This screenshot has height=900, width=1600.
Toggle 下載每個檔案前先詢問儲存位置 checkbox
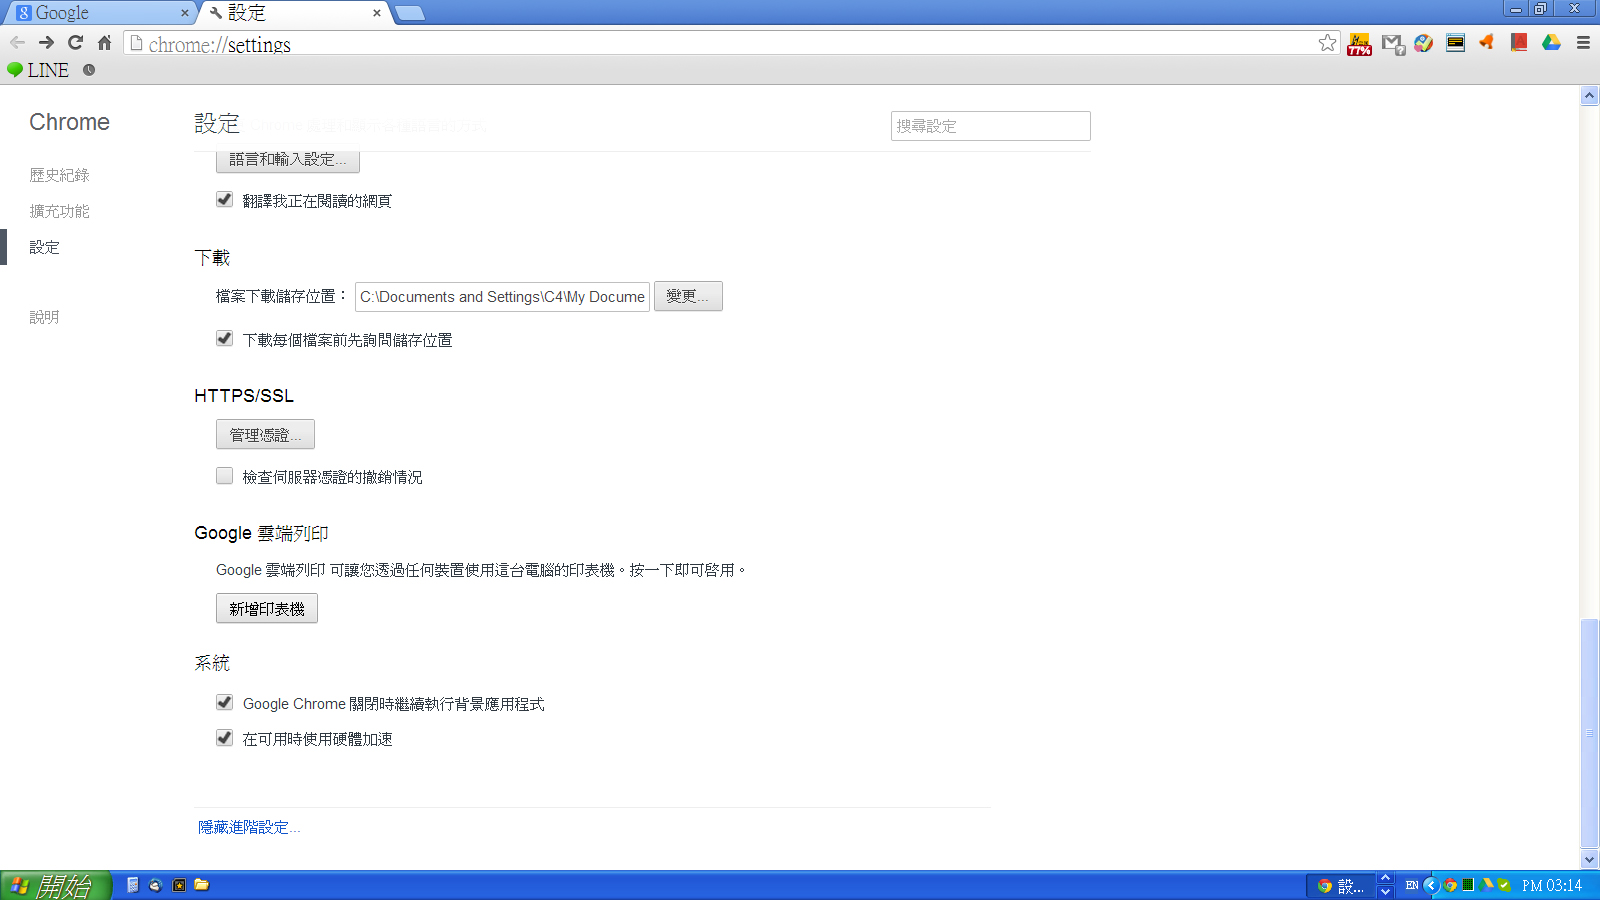[x=225, y=339]
